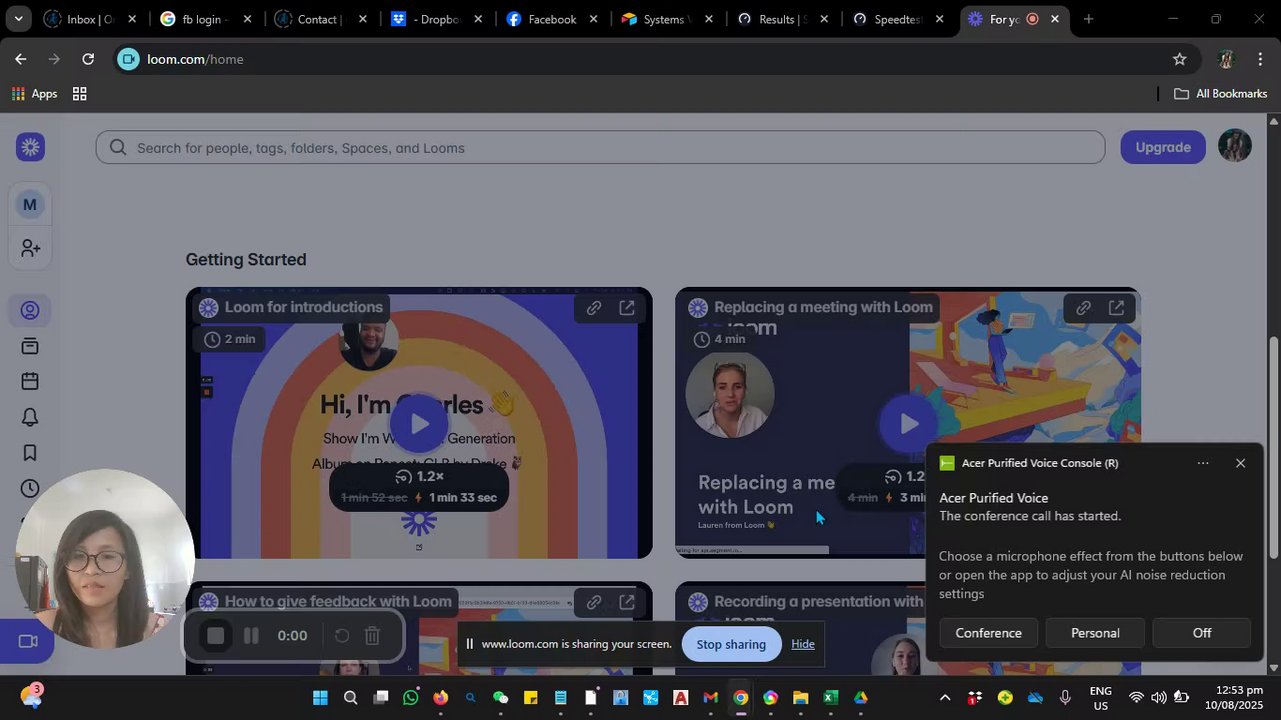Open the Apps shortcut in bookmarks bar
The height and width of the screenshot is (720, 1281).
tap(34, 93)
